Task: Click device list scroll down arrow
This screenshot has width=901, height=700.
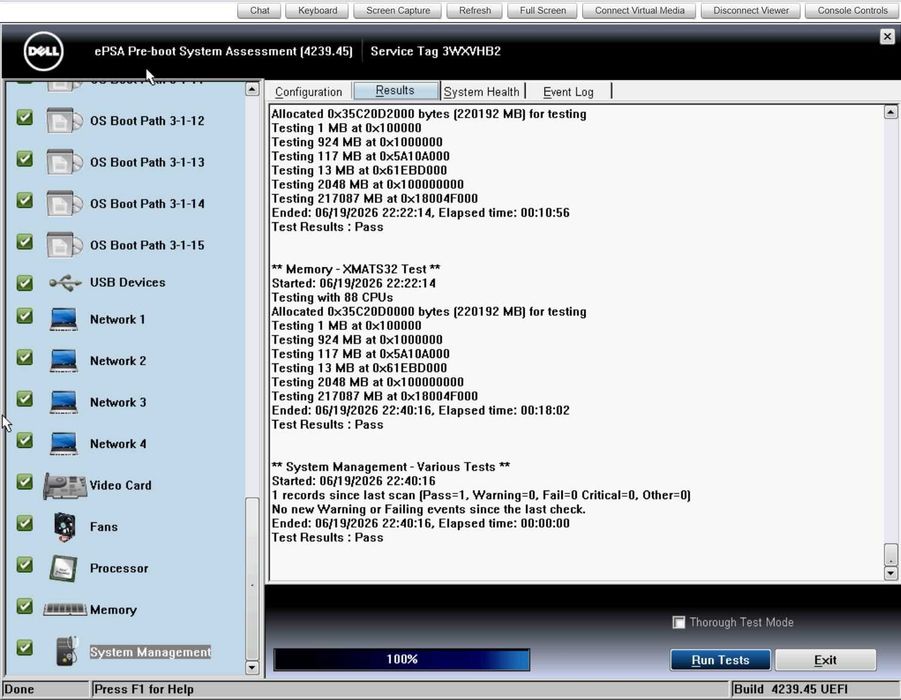Action: pyautogui.click(x=252, y=668)
